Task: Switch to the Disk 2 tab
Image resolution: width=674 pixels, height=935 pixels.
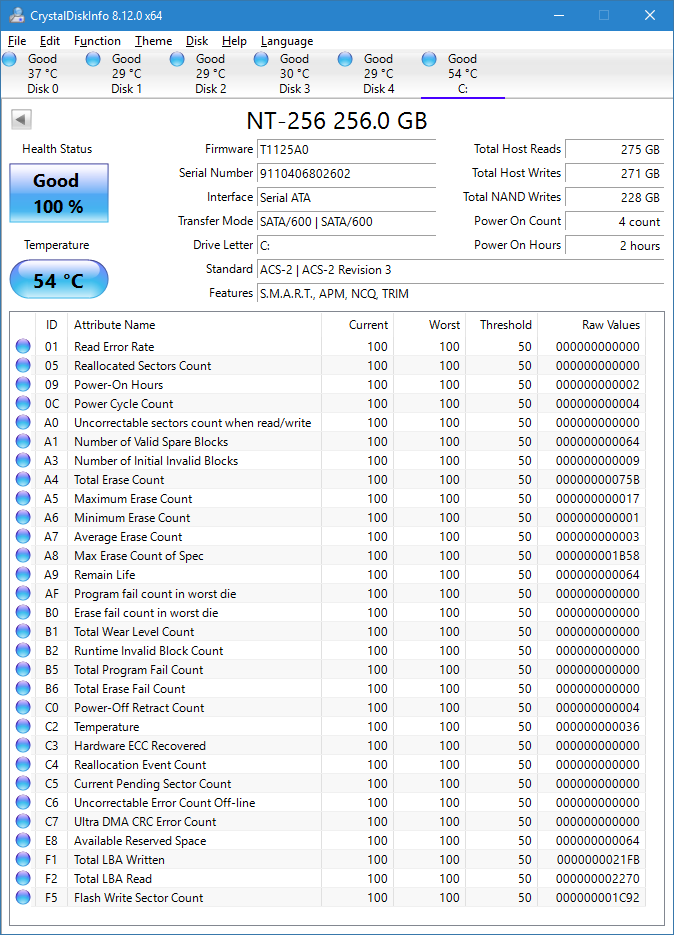Action: pos(211,74)
